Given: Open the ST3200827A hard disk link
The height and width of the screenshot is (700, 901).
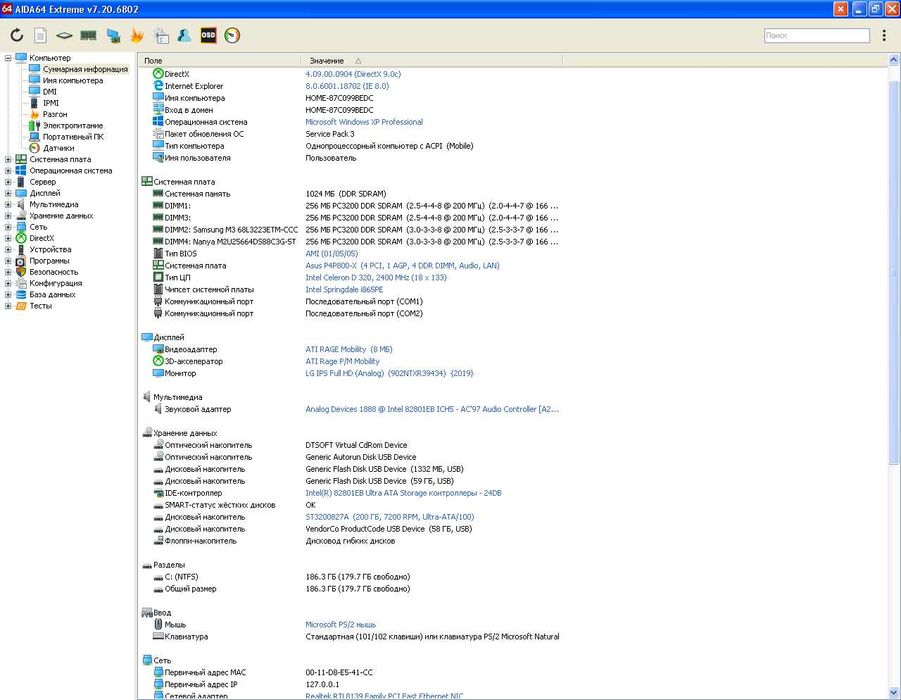Looking at the screenshot, I should 390,517.
